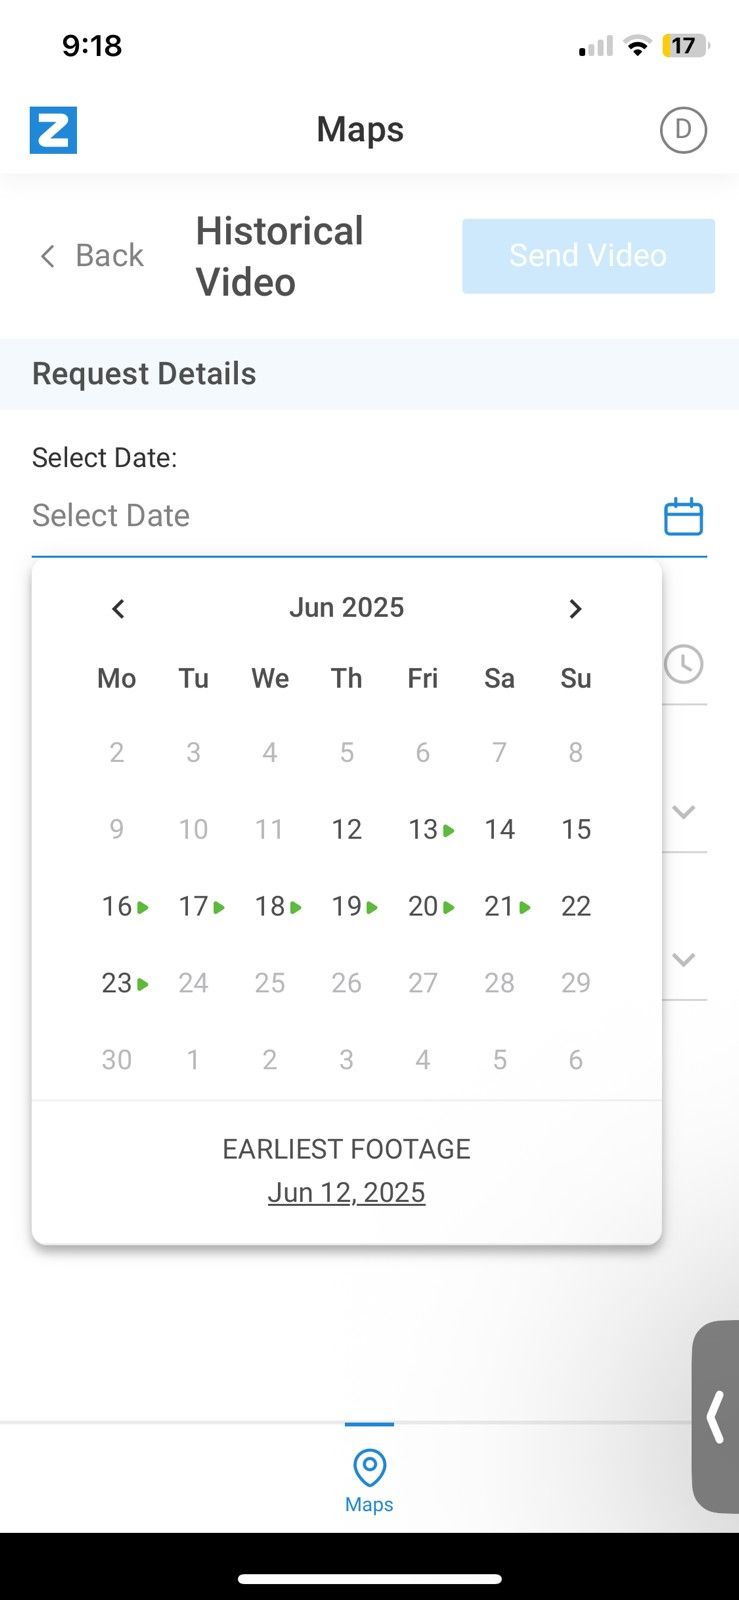The image size is (739, 1600).
Task: Open the gray side handle arrow
Action: pyautogui.click(x=716, y=1417)
